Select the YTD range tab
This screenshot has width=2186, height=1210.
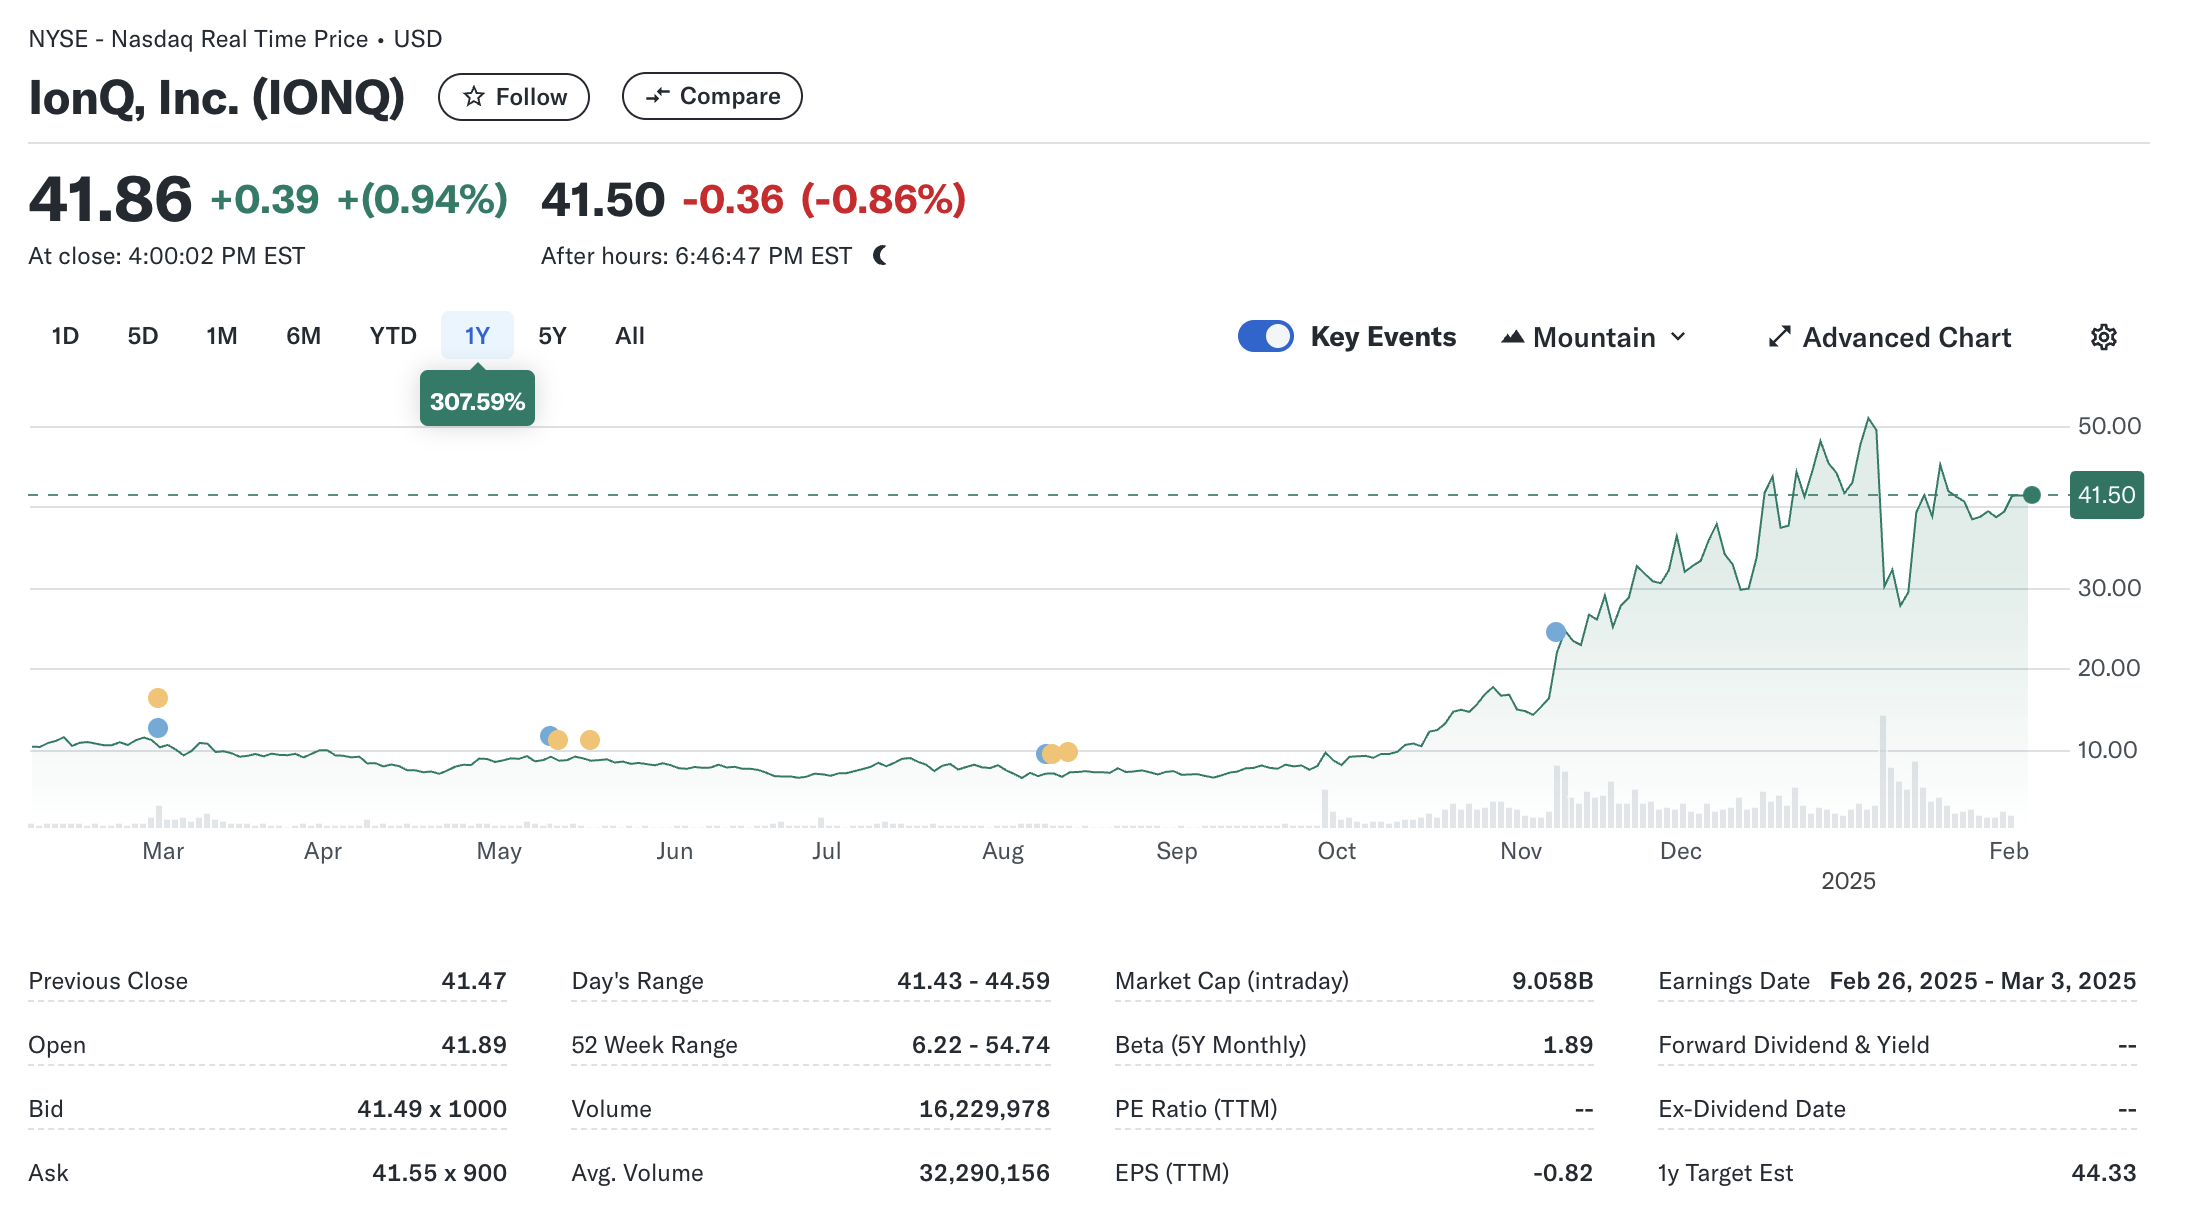point(392,336)
